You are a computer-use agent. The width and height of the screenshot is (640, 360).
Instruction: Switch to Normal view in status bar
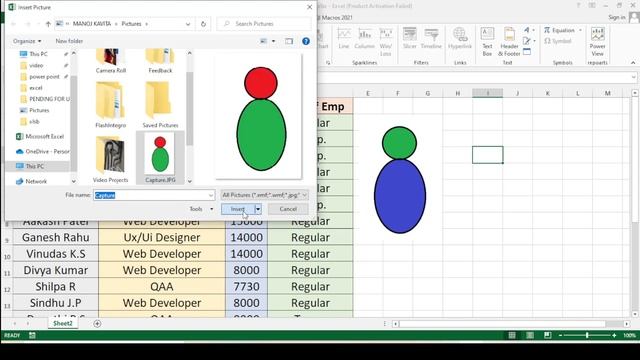coord(512,336)
